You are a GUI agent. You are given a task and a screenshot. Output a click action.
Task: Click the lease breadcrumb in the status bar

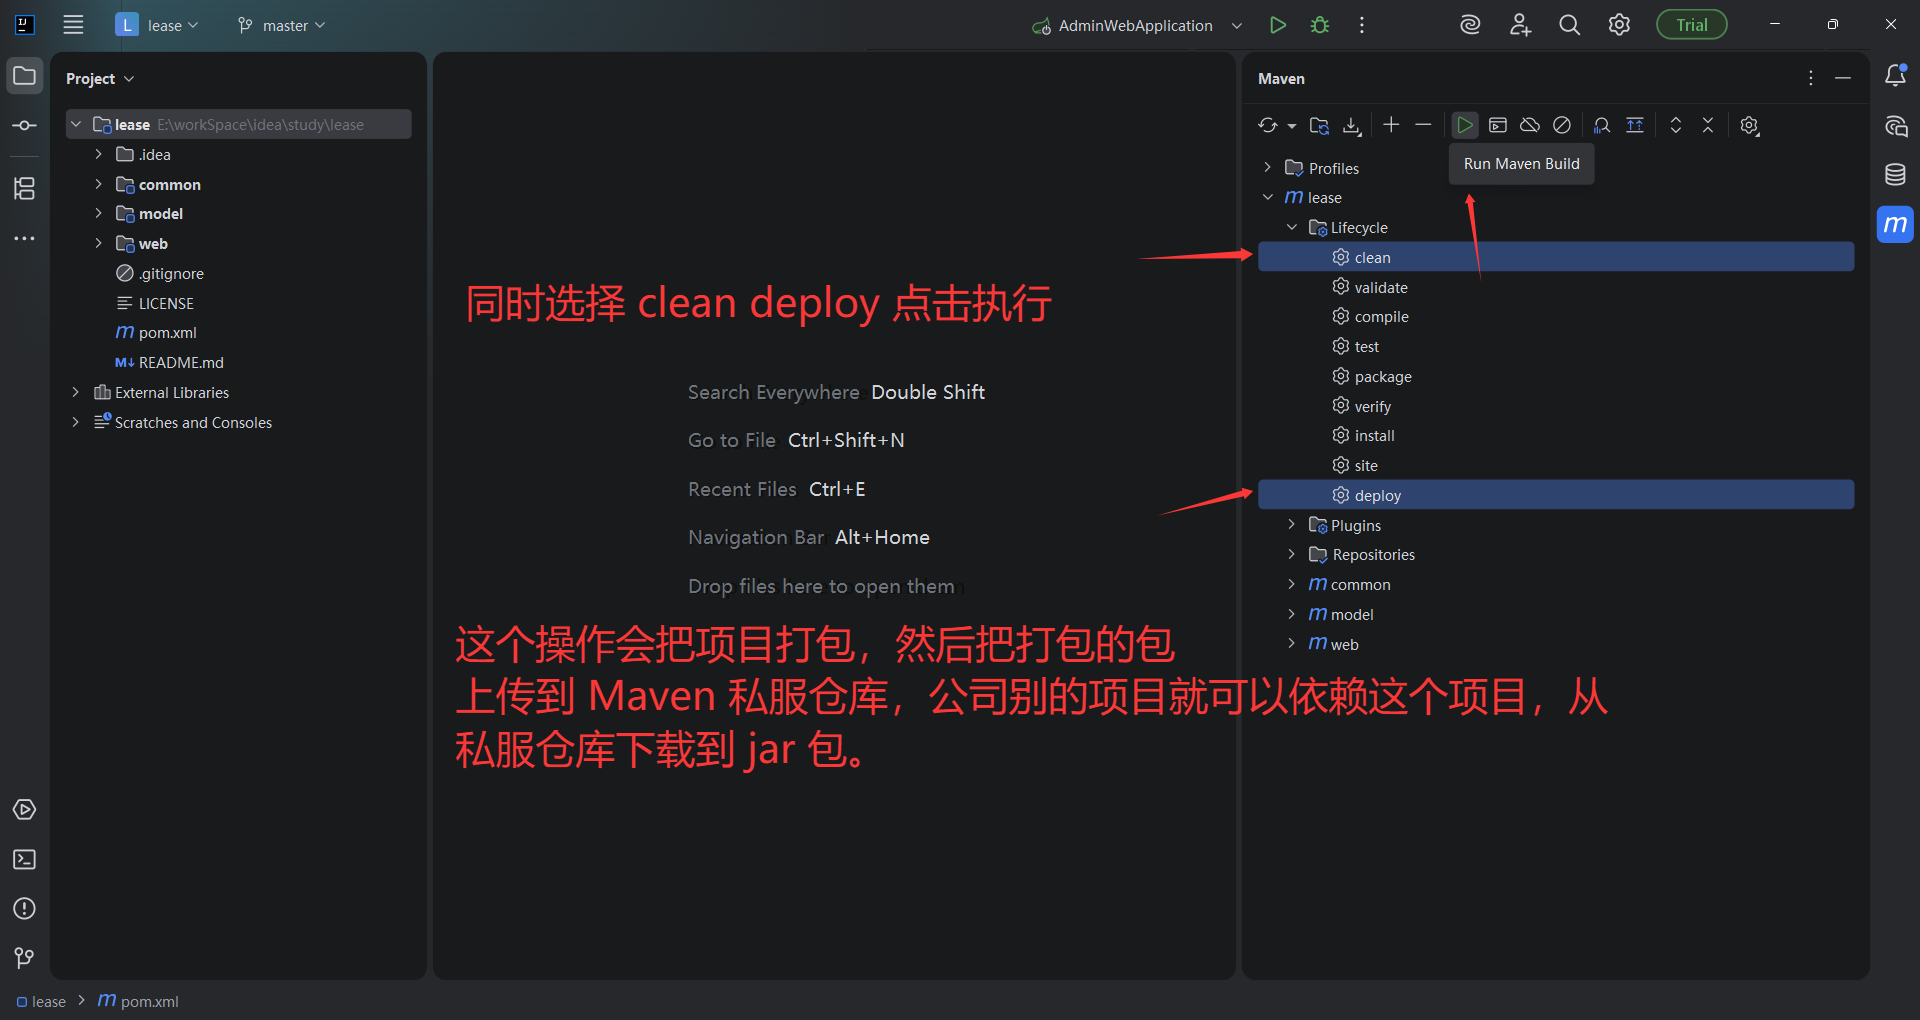coord(41,1001)
